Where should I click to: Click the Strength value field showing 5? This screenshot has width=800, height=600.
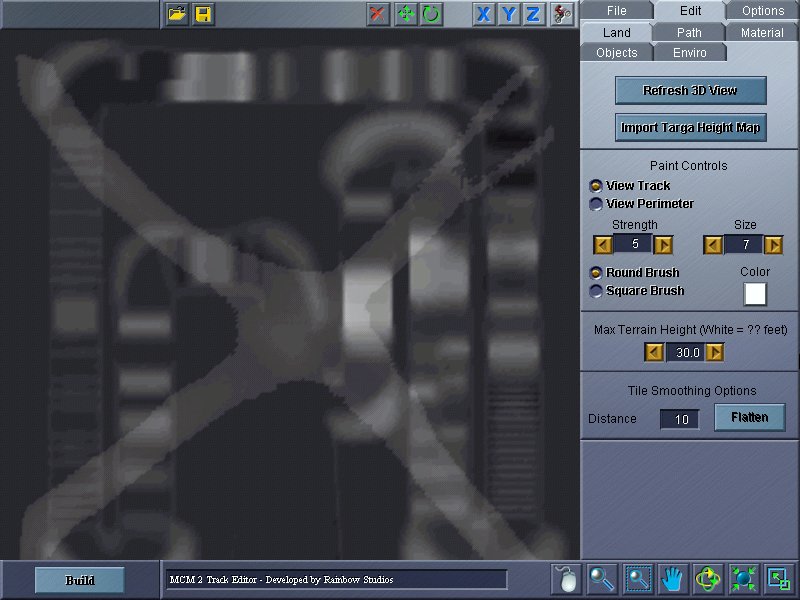tap(633, 244)
